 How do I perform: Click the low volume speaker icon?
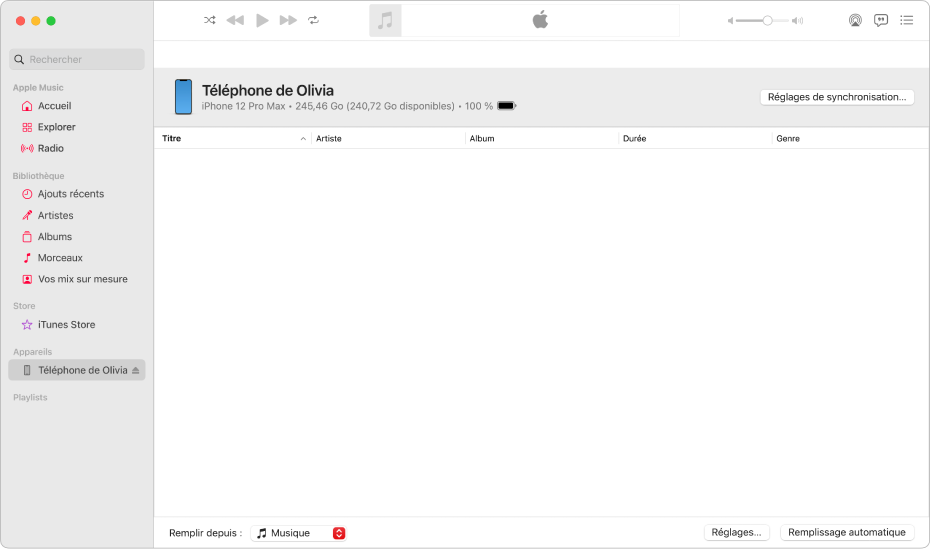(x=730, y=21)
